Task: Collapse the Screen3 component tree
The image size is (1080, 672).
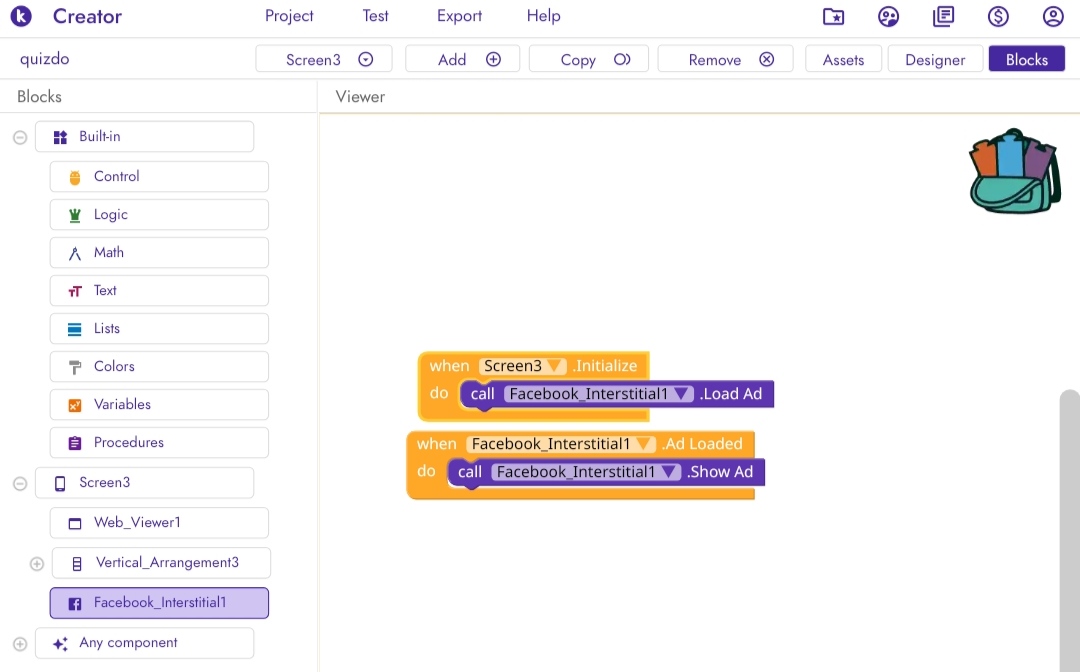Action: click(20, 484)
